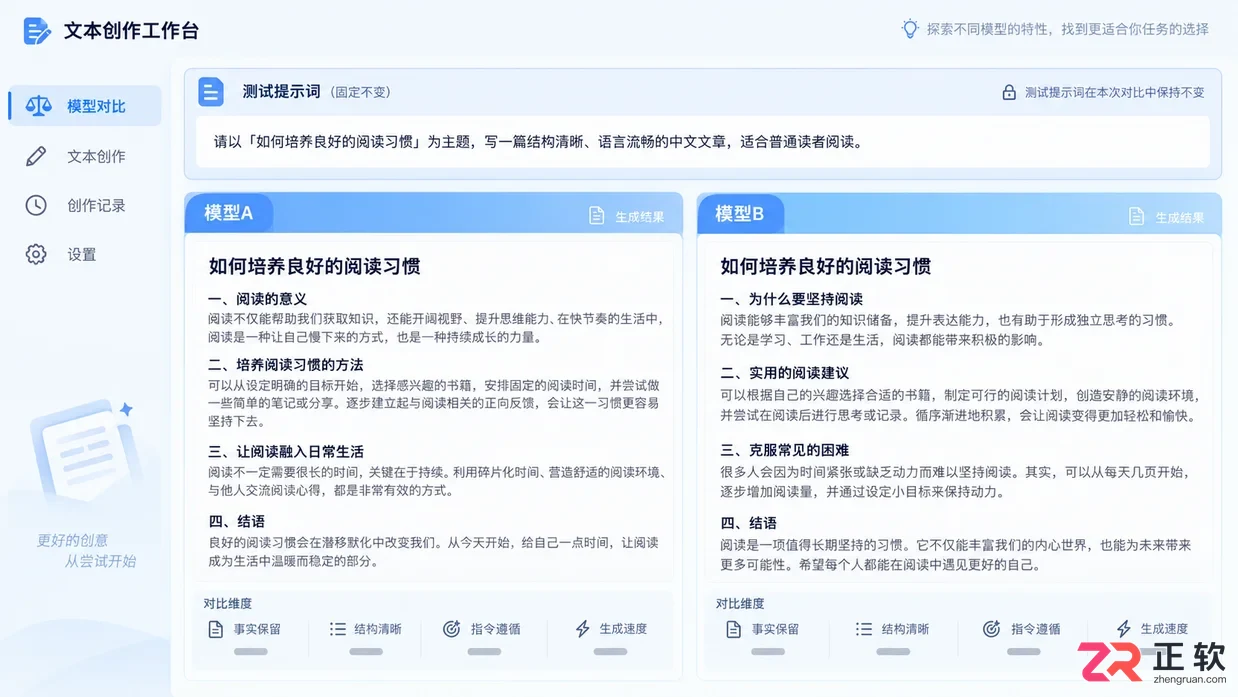Click 对比维度 label under 模型A
Viewport: 1238px width, 697px height.
coord(228,603)
